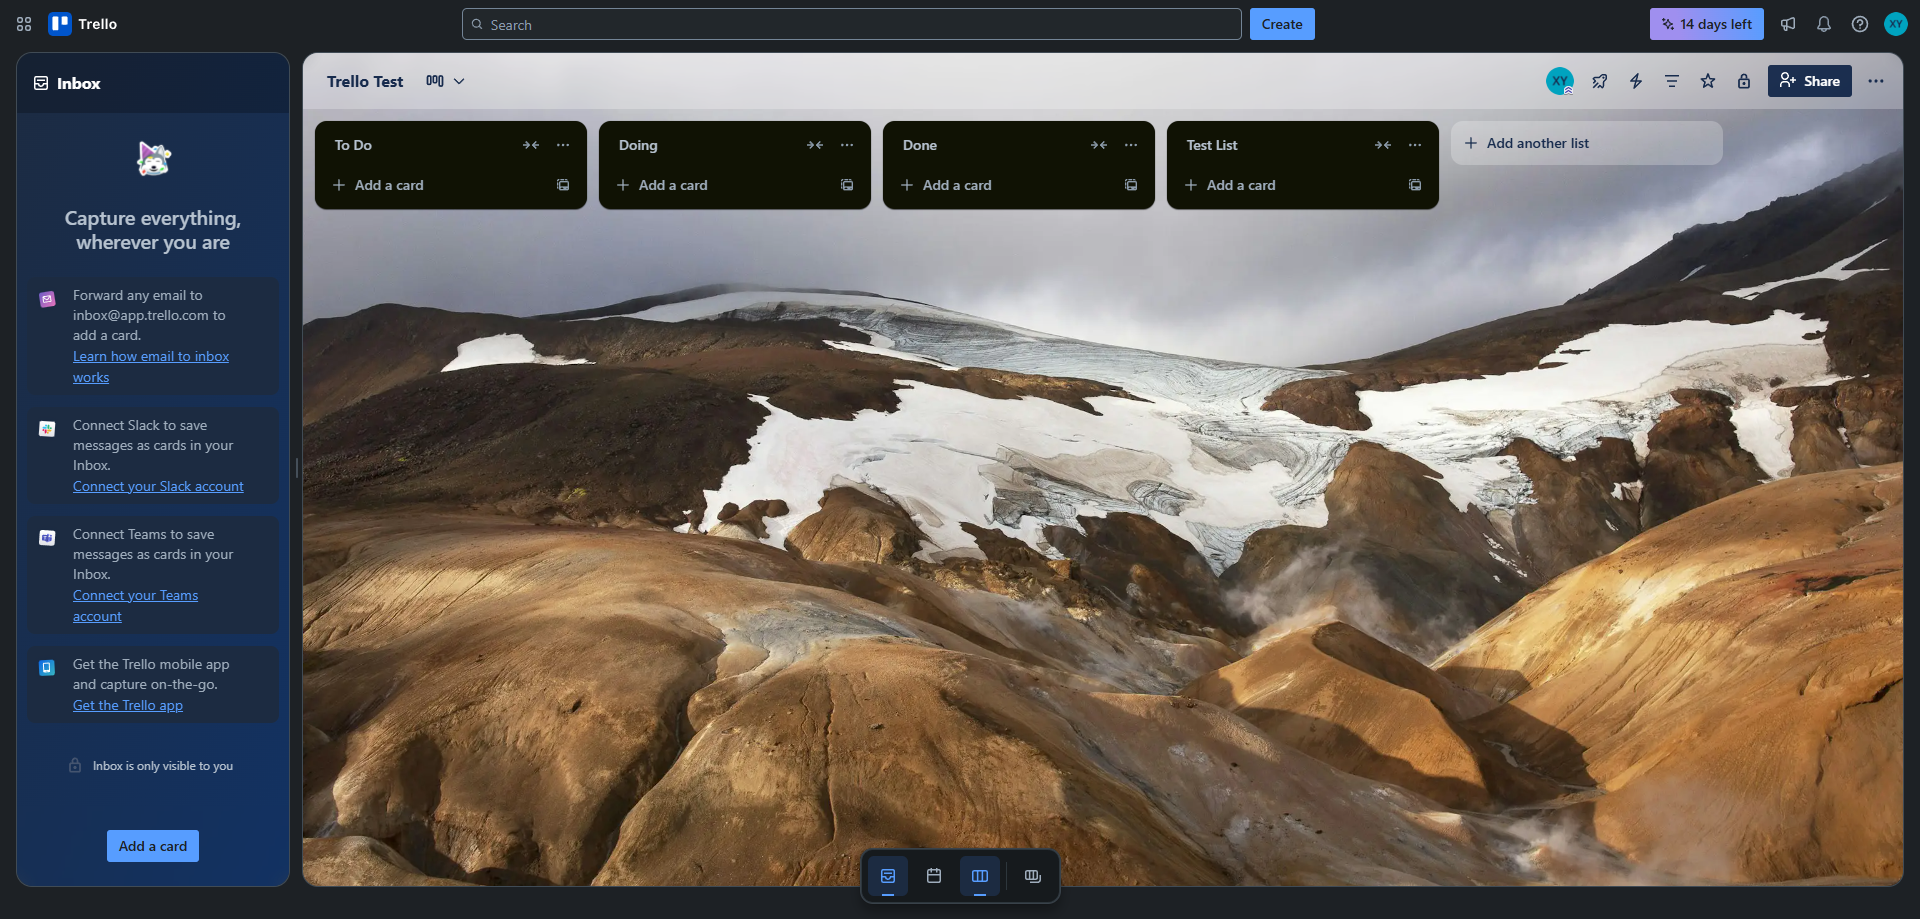This screenshot has height=919, width=1920.
Task: Click Connect your Slack account link
Action: [158, 486]
